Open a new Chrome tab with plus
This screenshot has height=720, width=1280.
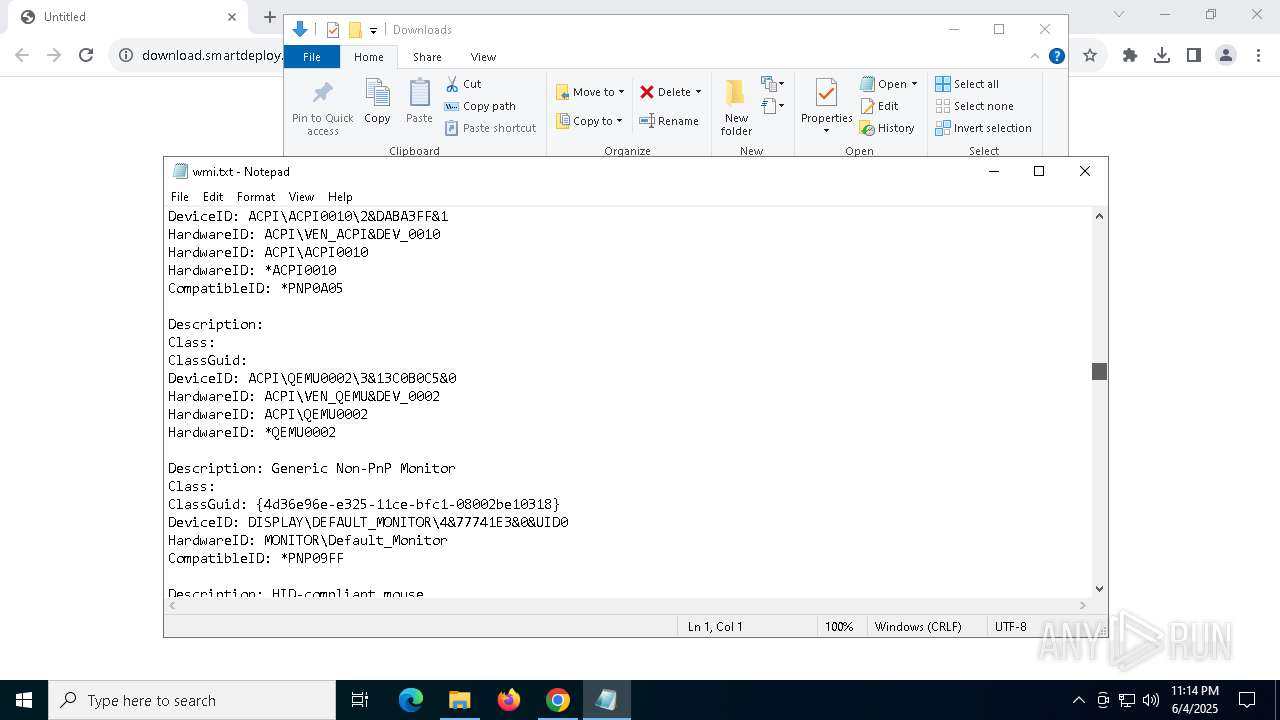(x=269, y=17)
